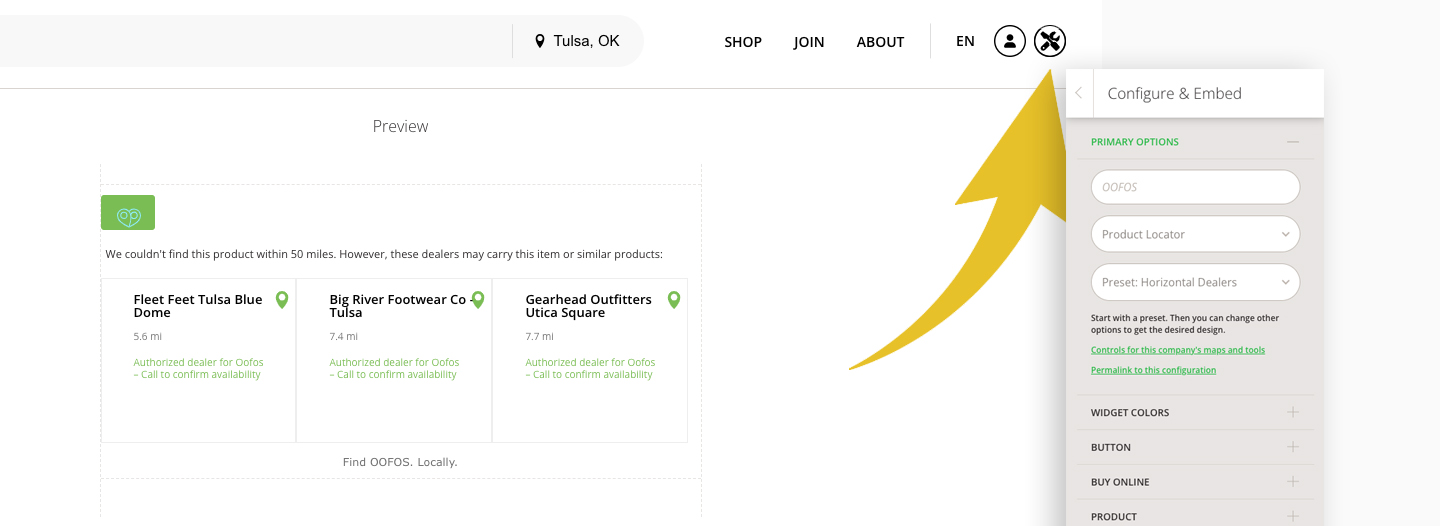
Task: Click the green Locally logo badge
Action: pyautogui.click(x=128, y=212)
